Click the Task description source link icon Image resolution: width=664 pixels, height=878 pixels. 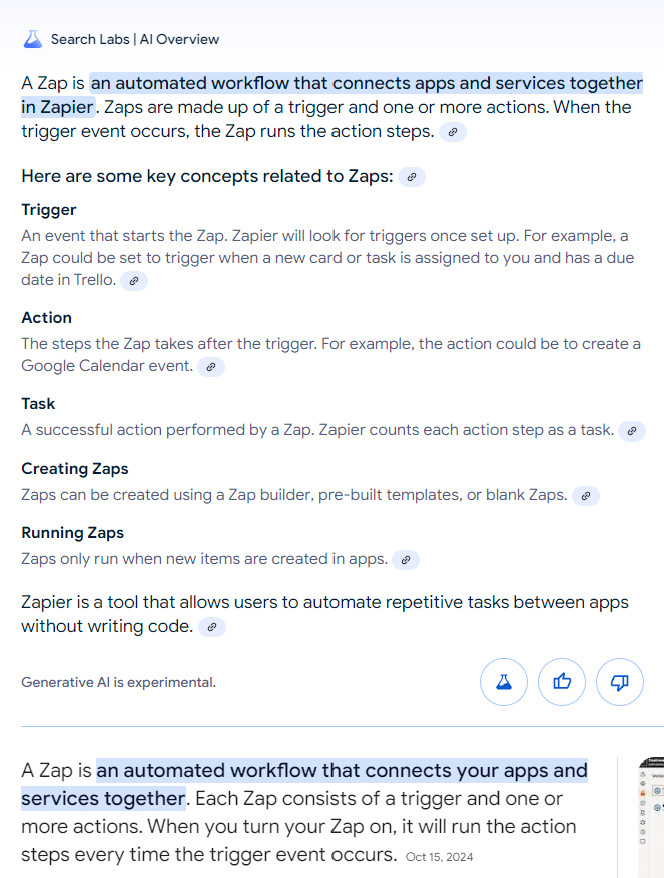[632, 431]
